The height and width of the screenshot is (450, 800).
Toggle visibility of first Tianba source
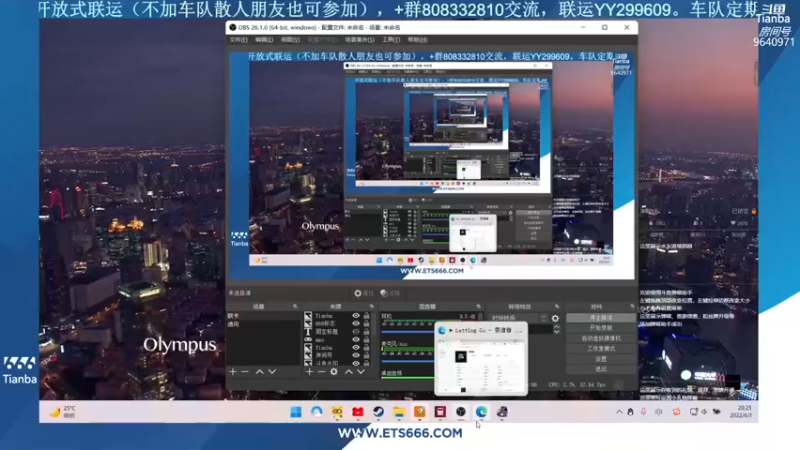tap(356, 316)
